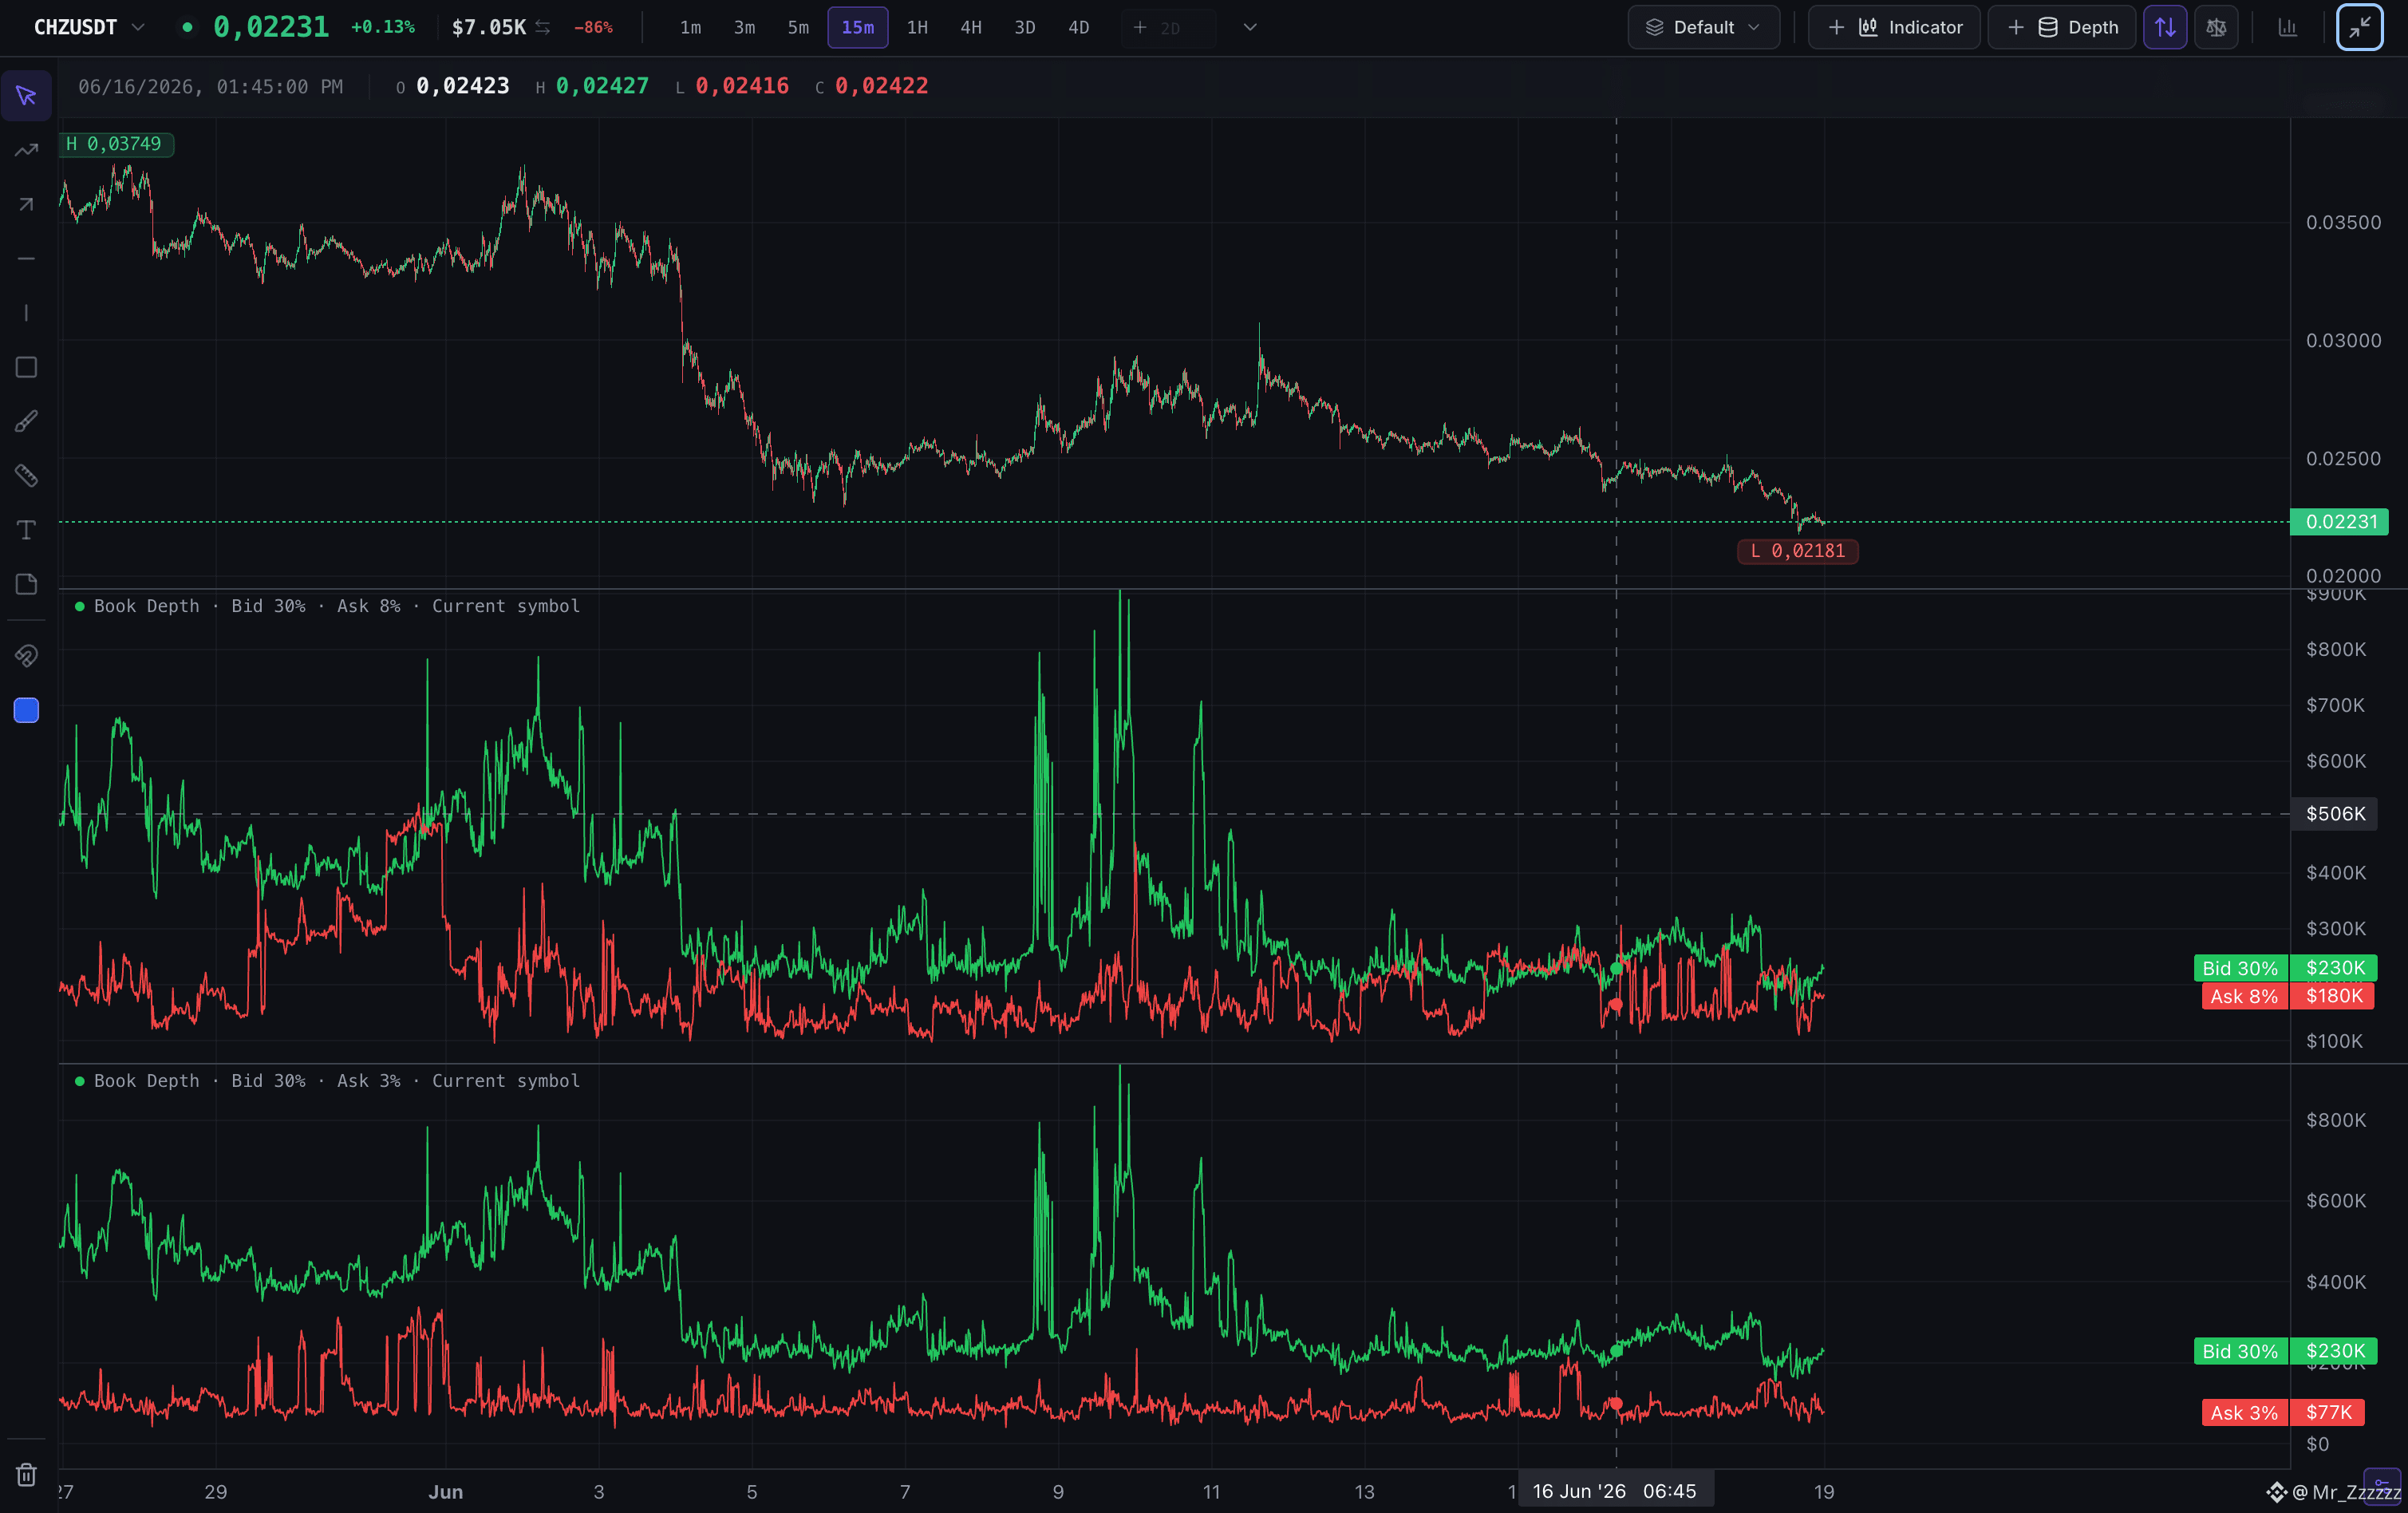The image size is (2408, 1513).
Task: Switch to the 4D timeframe
Action: coord(1078,27)
